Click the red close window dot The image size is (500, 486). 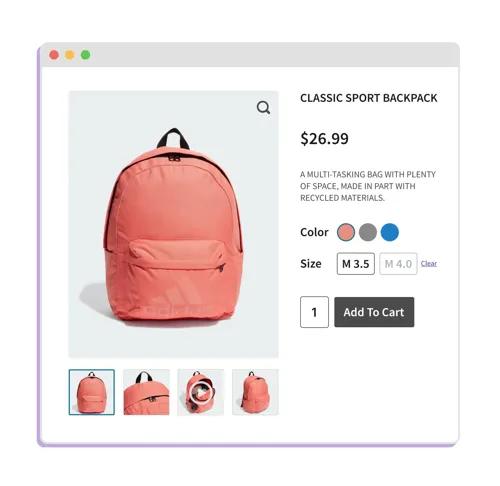click(x=54, y=55)
